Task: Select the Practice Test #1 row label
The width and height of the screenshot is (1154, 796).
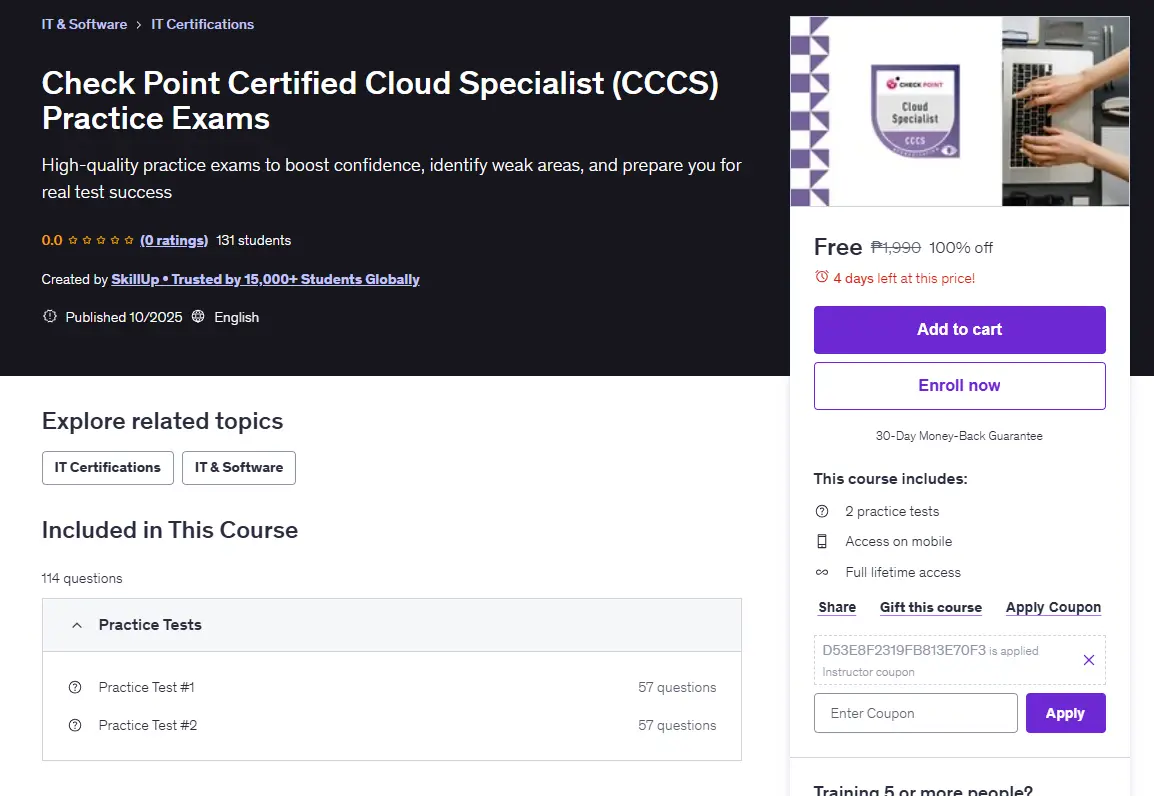Action: pos(146,687)
